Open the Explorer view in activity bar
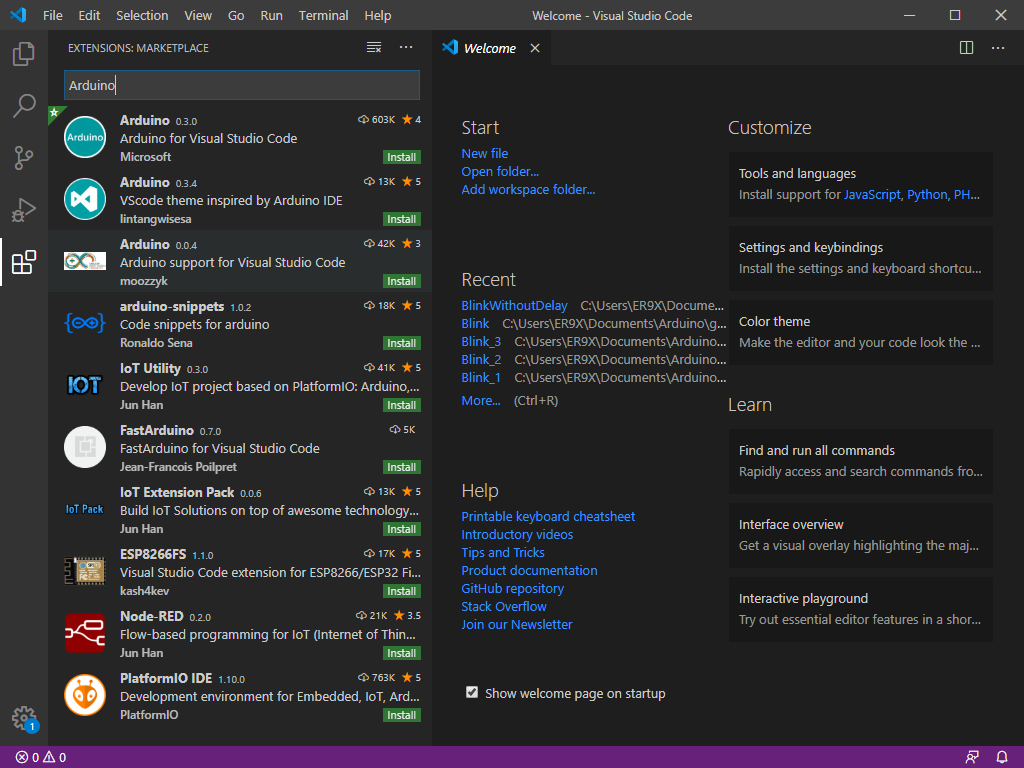This screenshot has height=768, width=1024. point(24,54)
